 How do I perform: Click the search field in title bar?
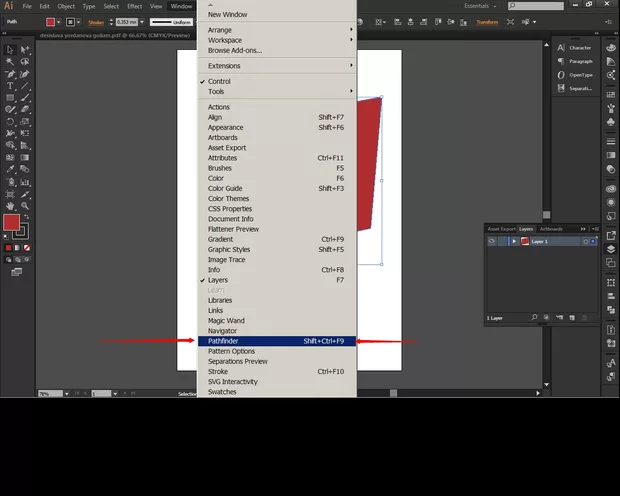(536, 6)
